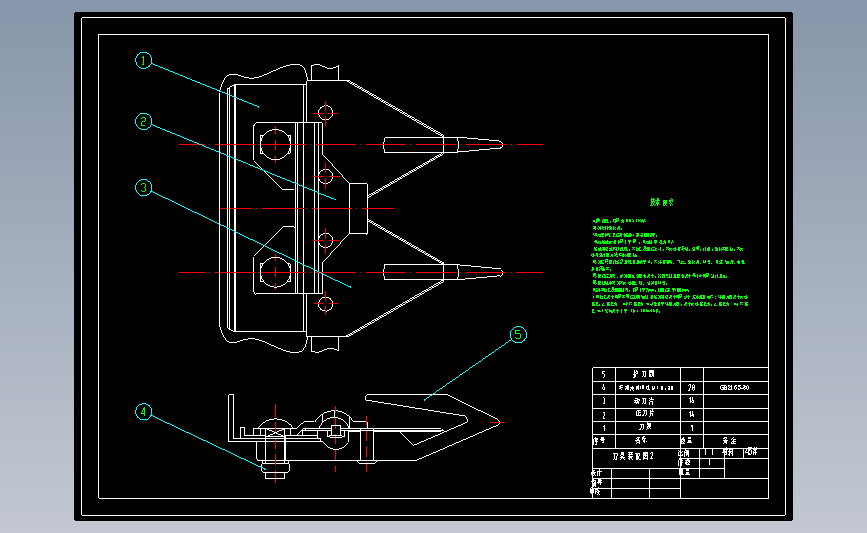Select the 压刀片 name cell in parts list

tap(646, 414)
